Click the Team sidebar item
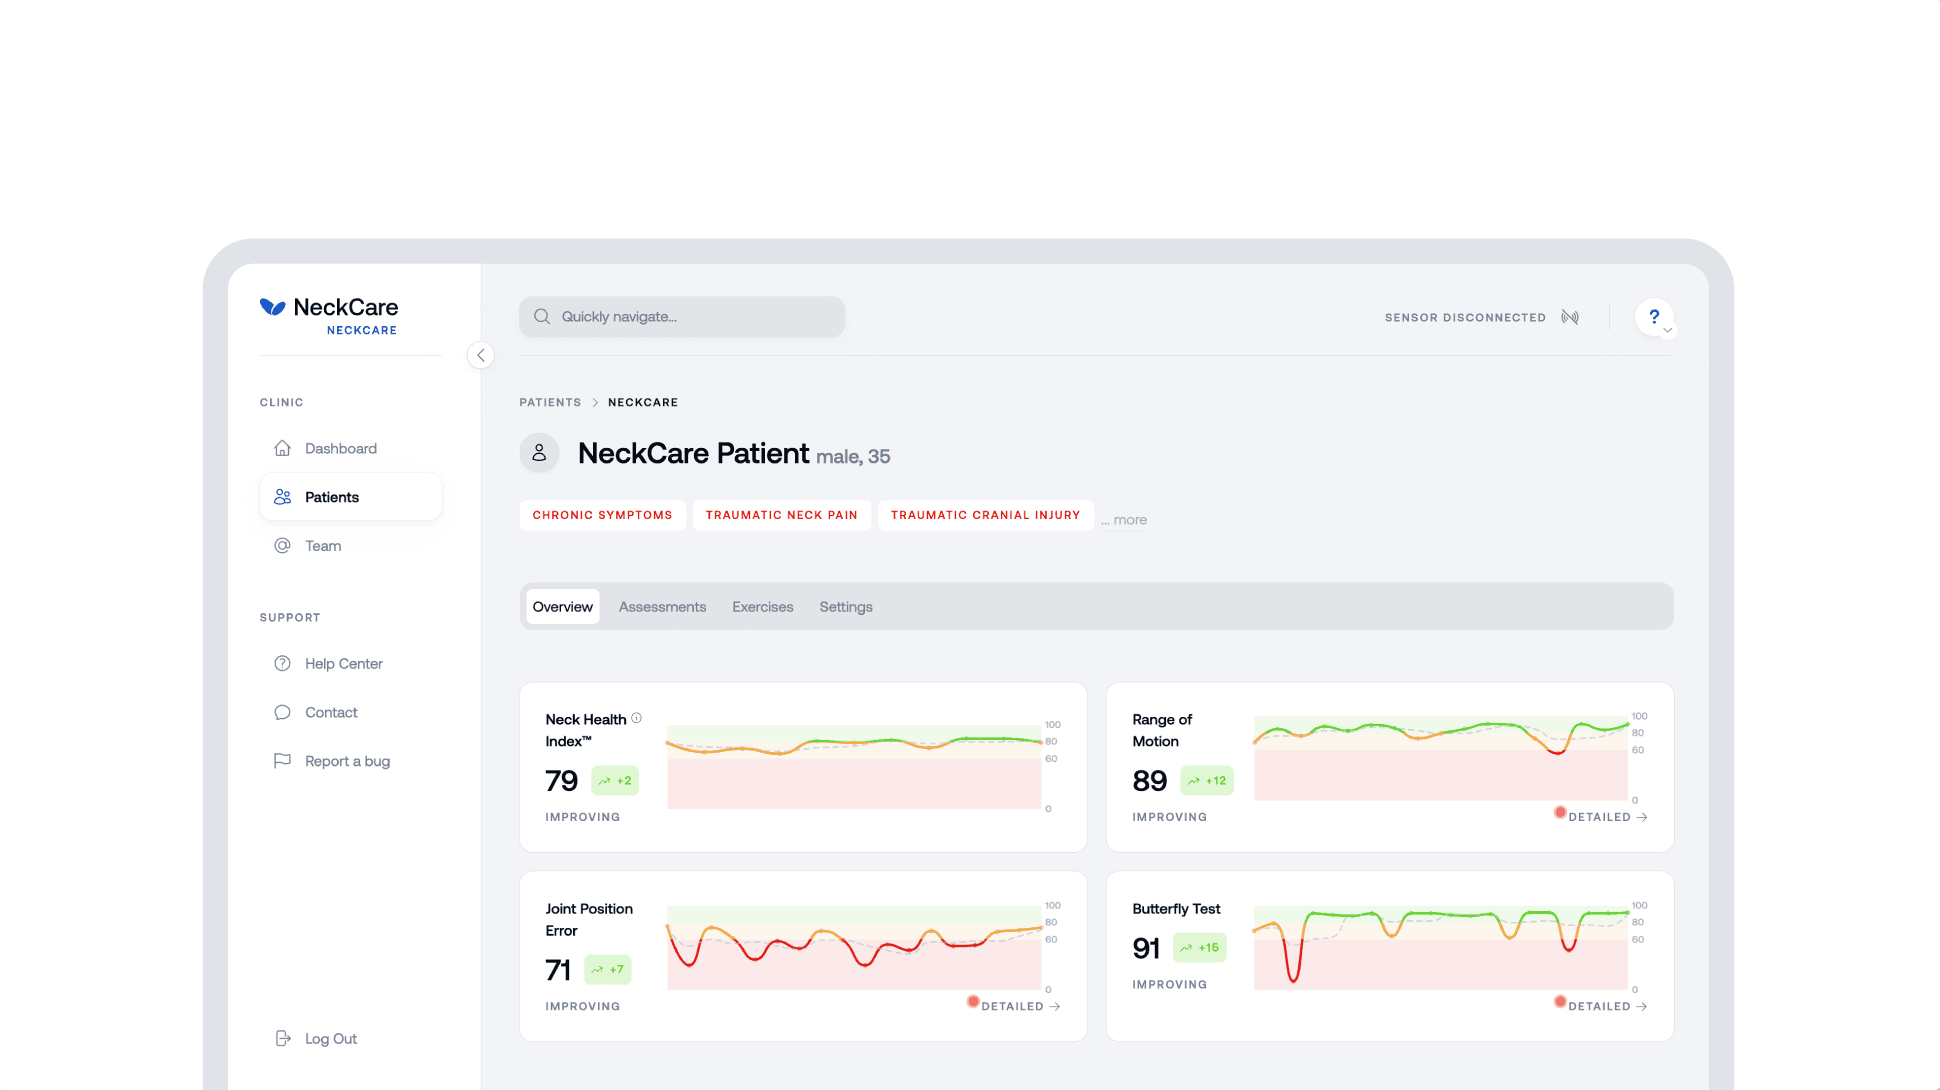This screenshot has width=1940, height=1090. [x=322, y=545]
